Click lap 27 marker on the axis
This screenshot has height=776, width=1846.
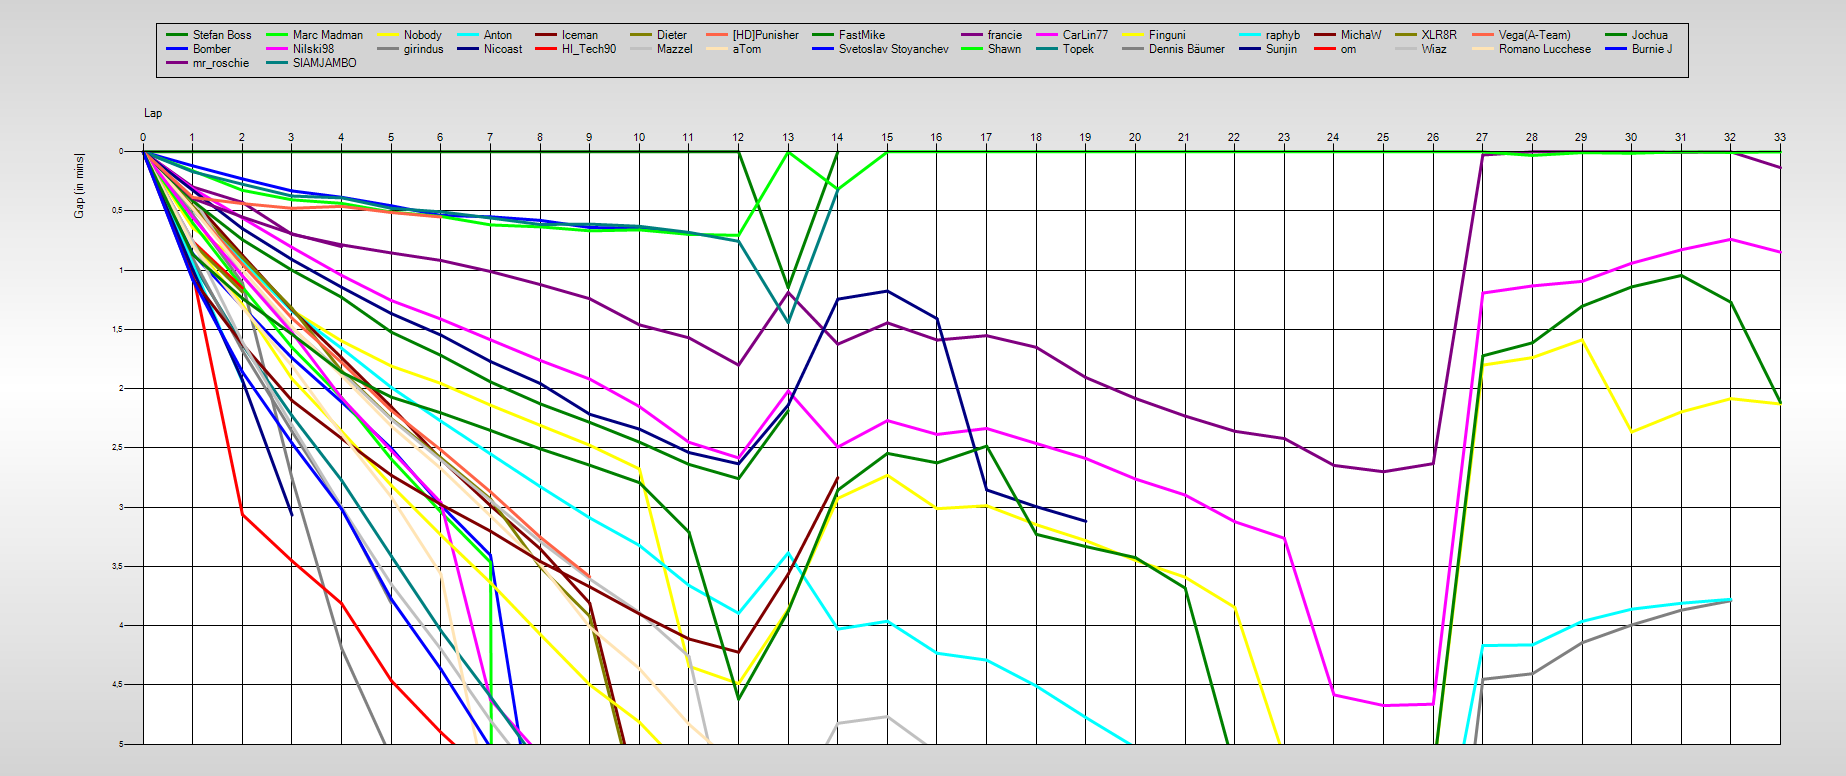point(1481,137)
